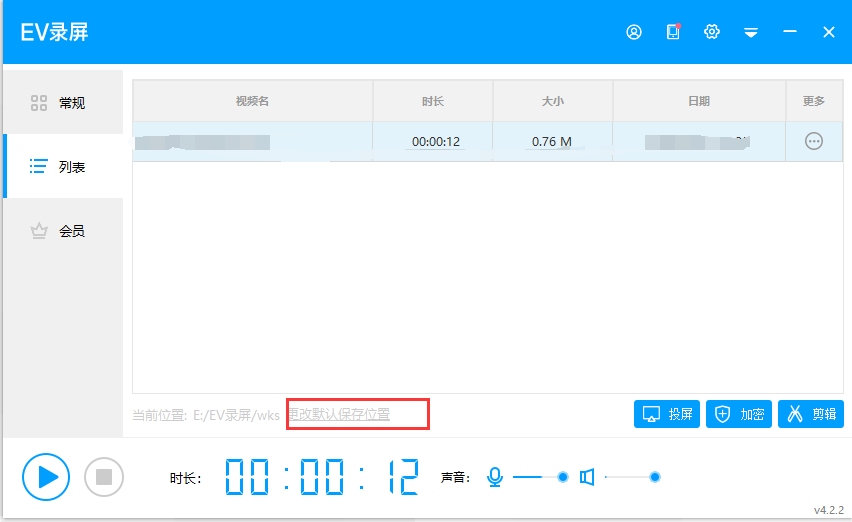Click the blue timer display

pyautogui.click(x=322, y=477)
